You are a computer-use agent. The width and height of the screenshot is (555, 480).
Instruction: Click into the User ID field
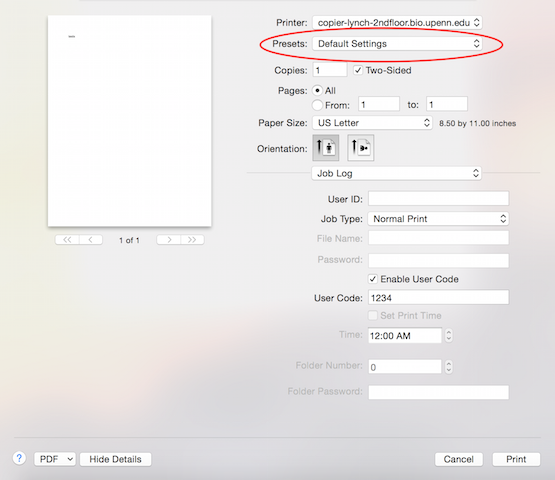coord(439,198)
